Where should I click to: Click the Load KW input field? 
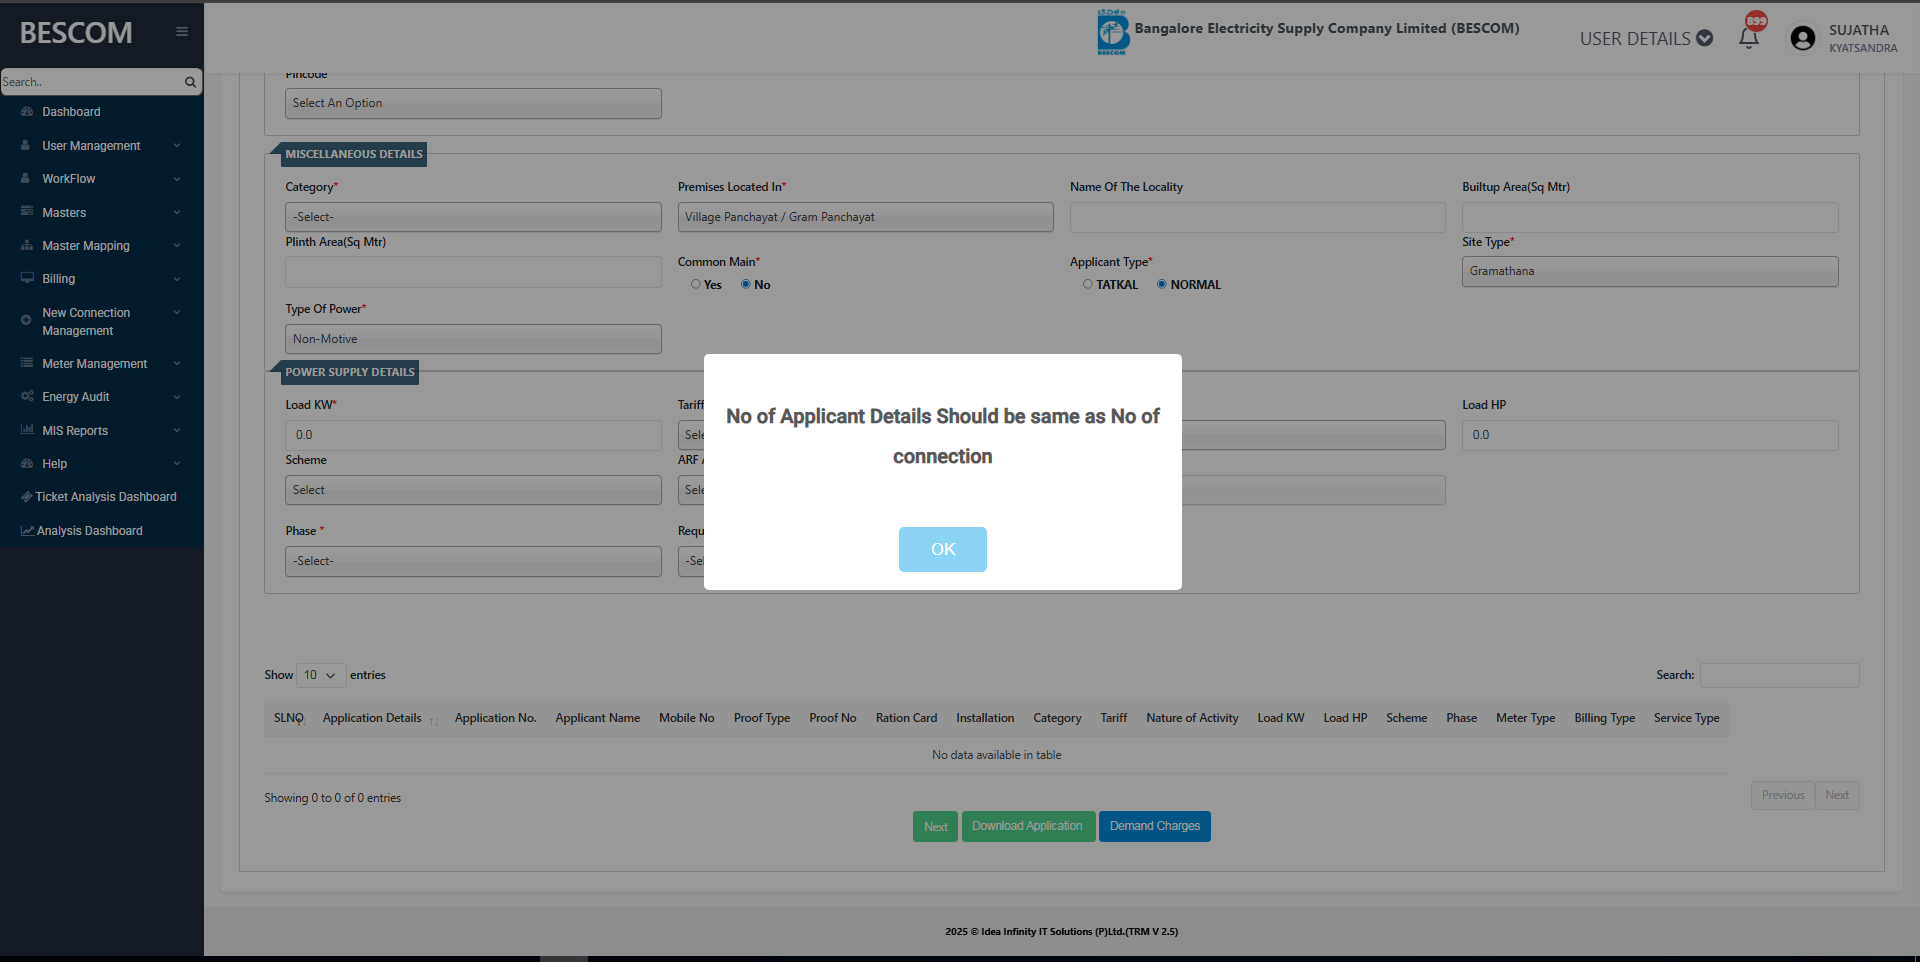(473, 435)
